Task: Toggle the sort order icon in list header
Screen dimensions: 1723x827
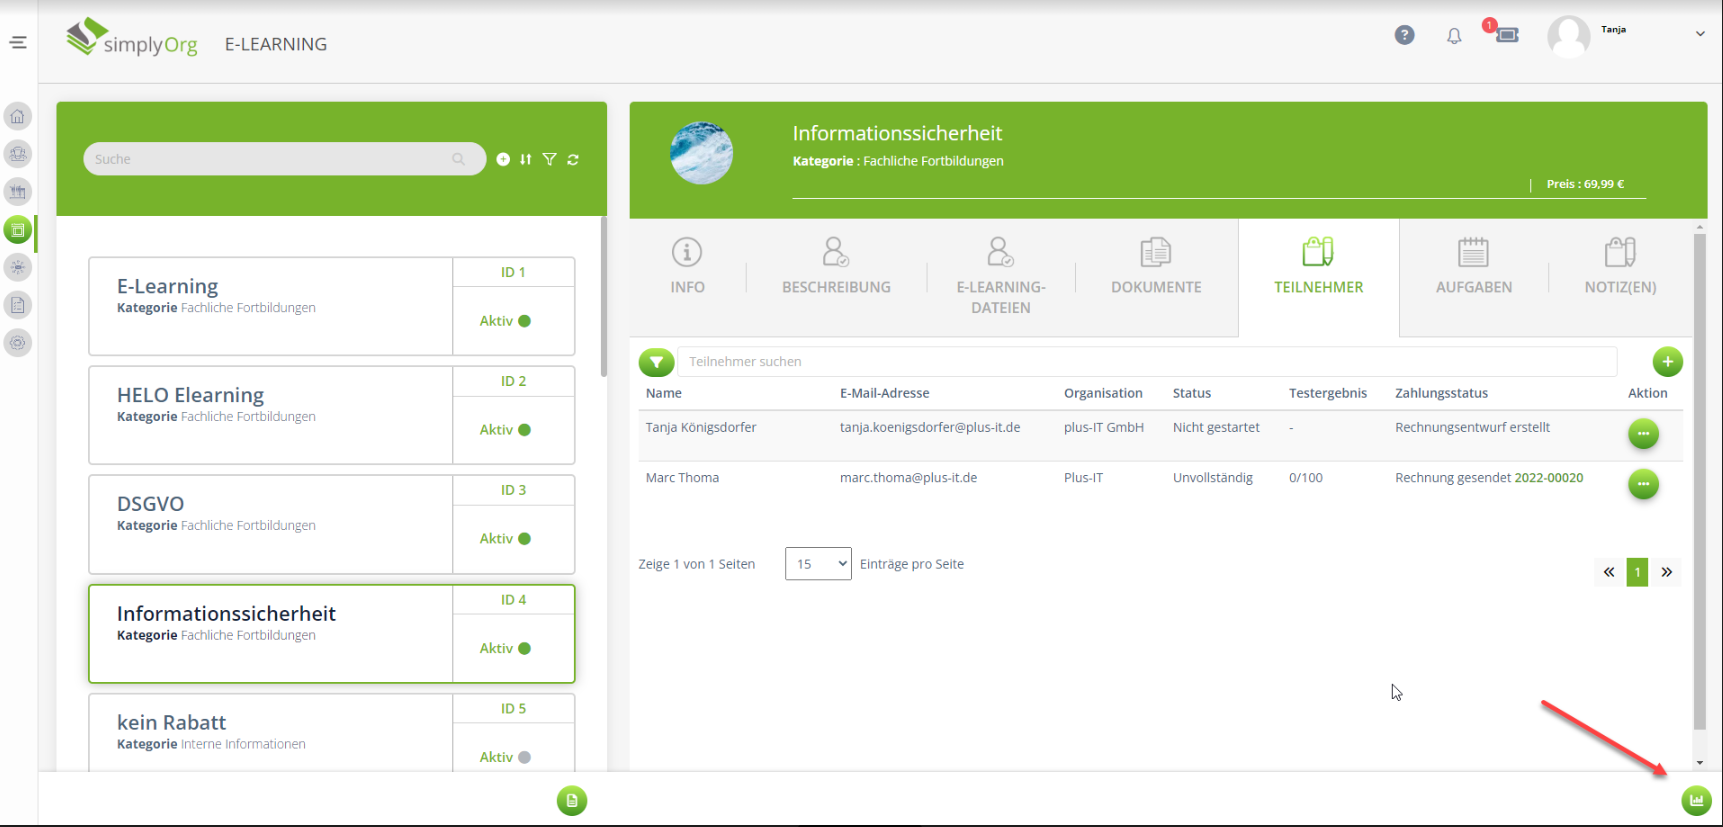Action: 526,159
